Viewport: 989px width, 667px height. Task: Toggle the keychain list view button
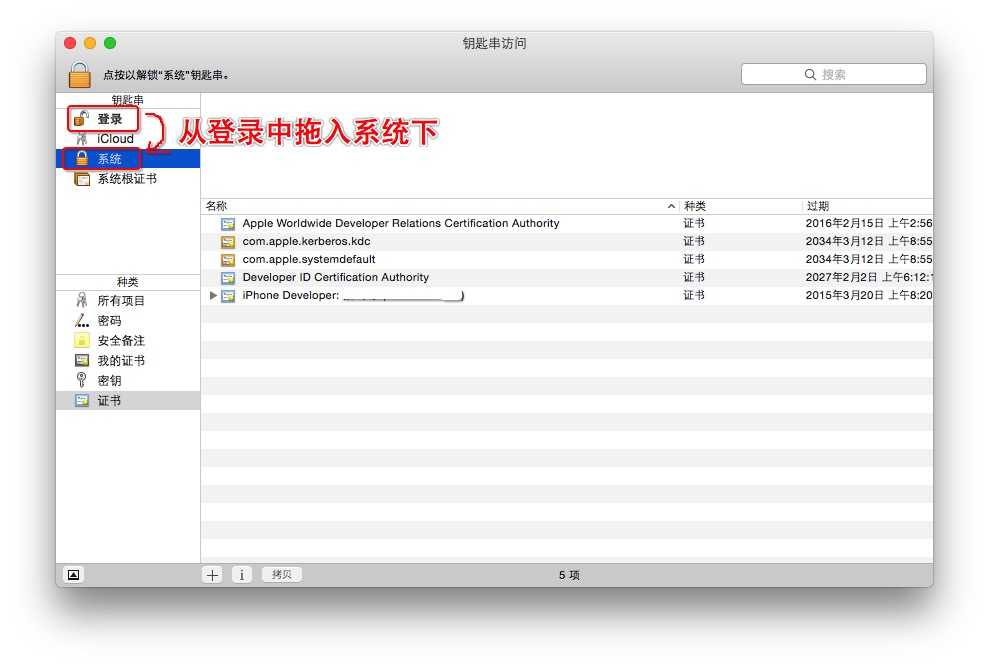(x=74, y=575)
